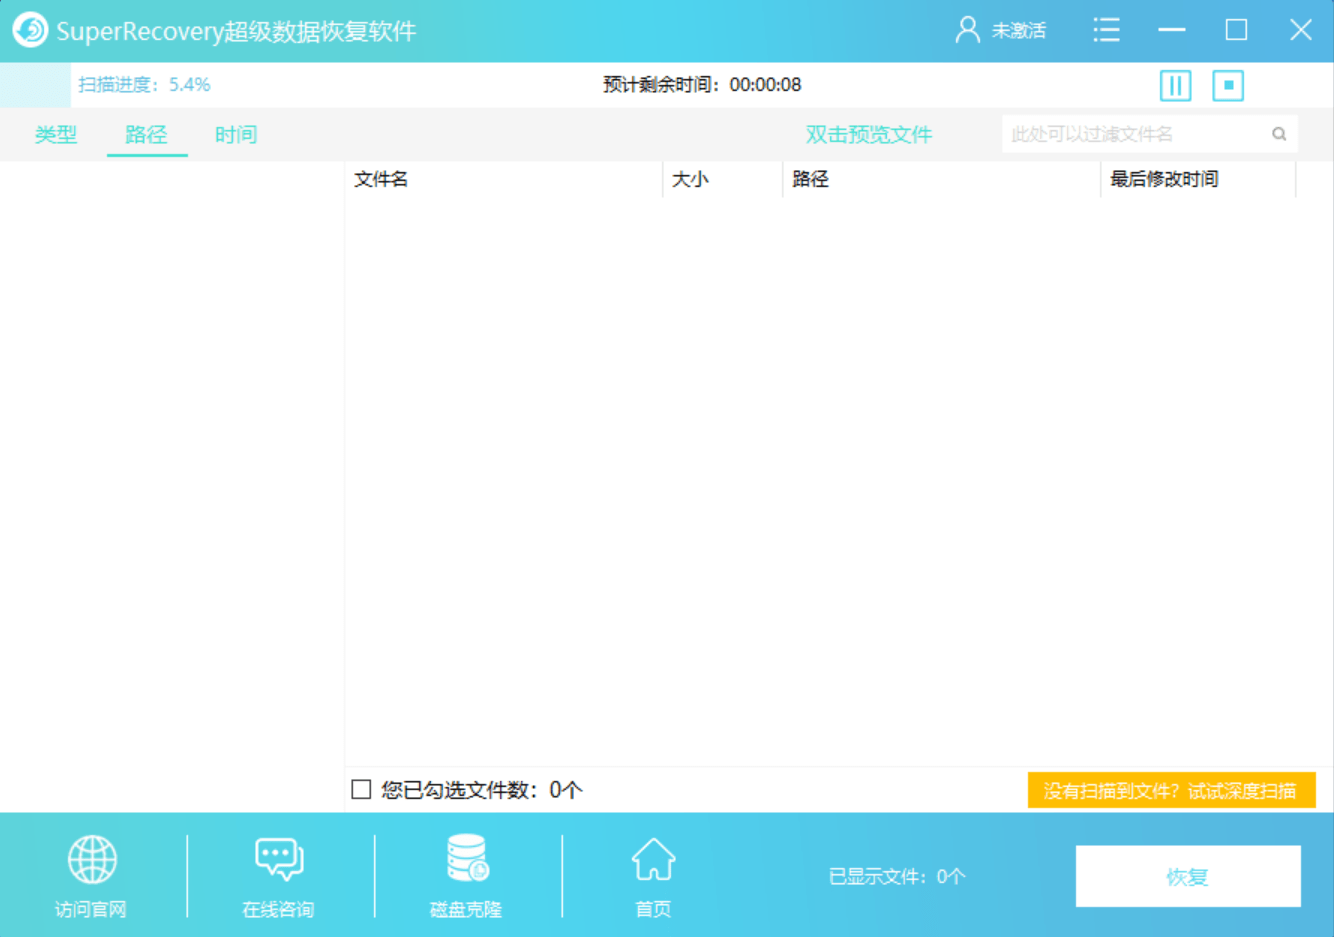Go to 首页 via house icon
This screenshot has height=937, width=1334.
click(x=653, y=860)
